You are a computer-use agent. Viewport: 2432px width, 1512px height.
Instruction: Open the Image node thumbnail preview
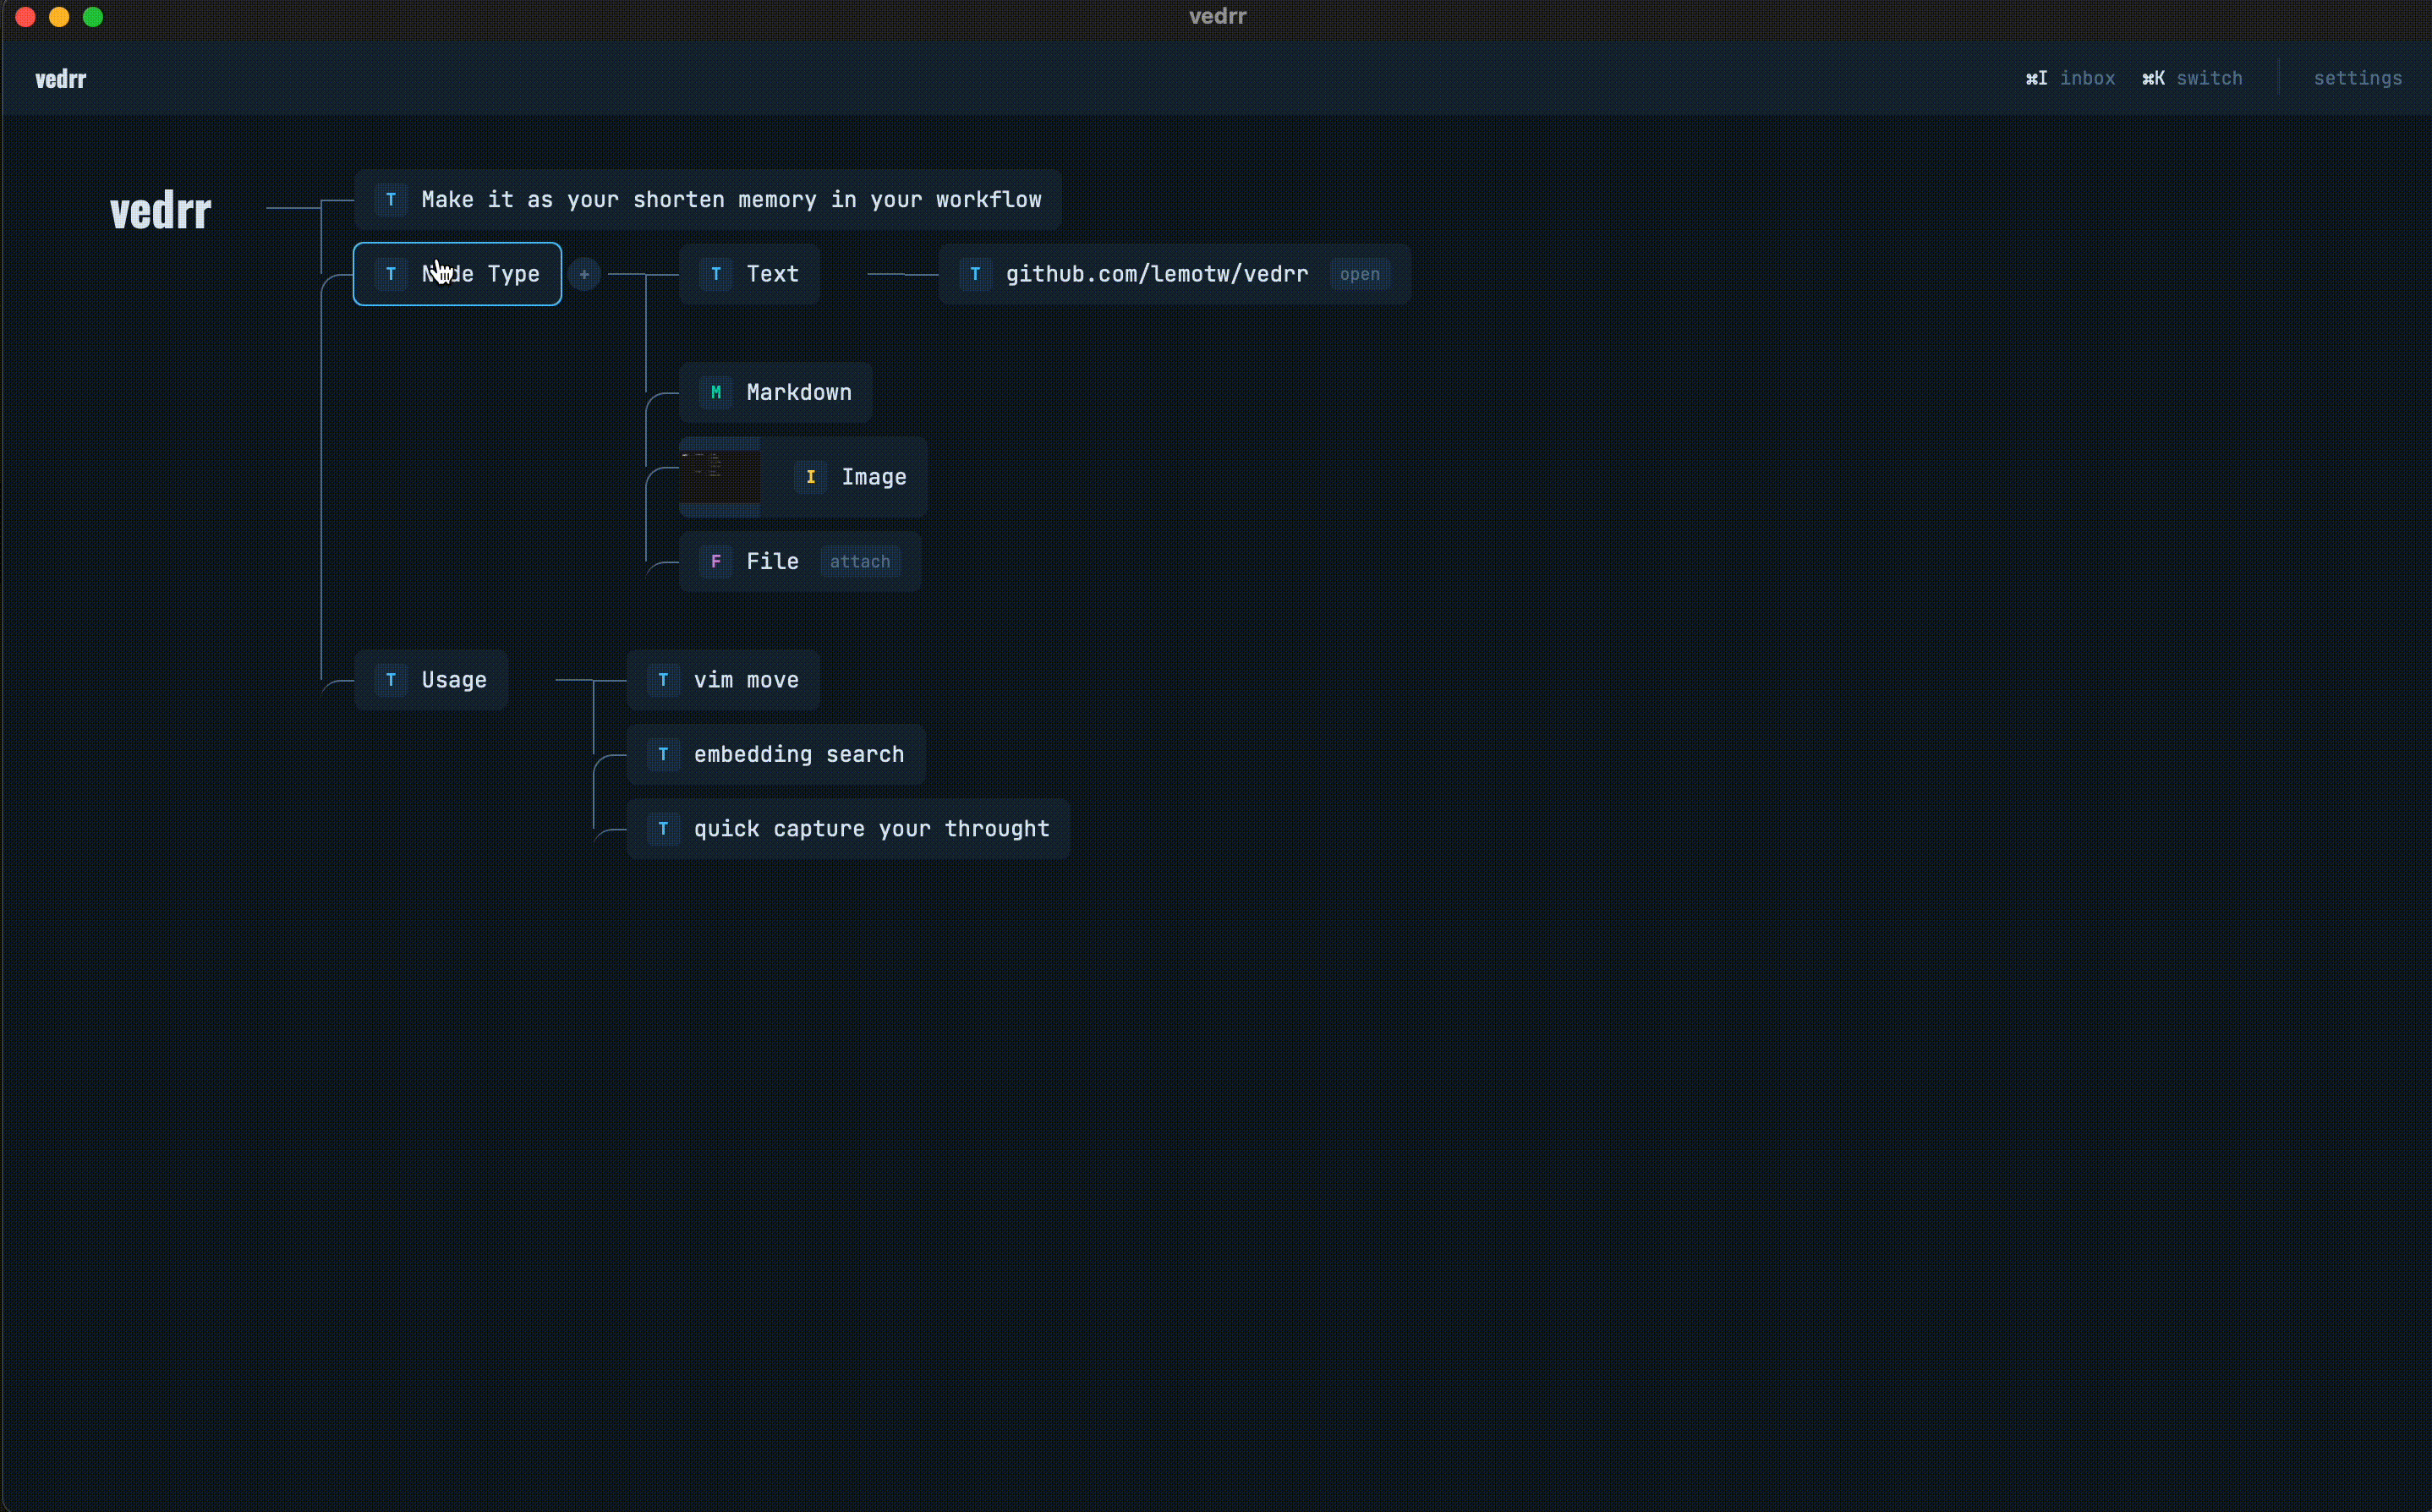coord(720,477)
